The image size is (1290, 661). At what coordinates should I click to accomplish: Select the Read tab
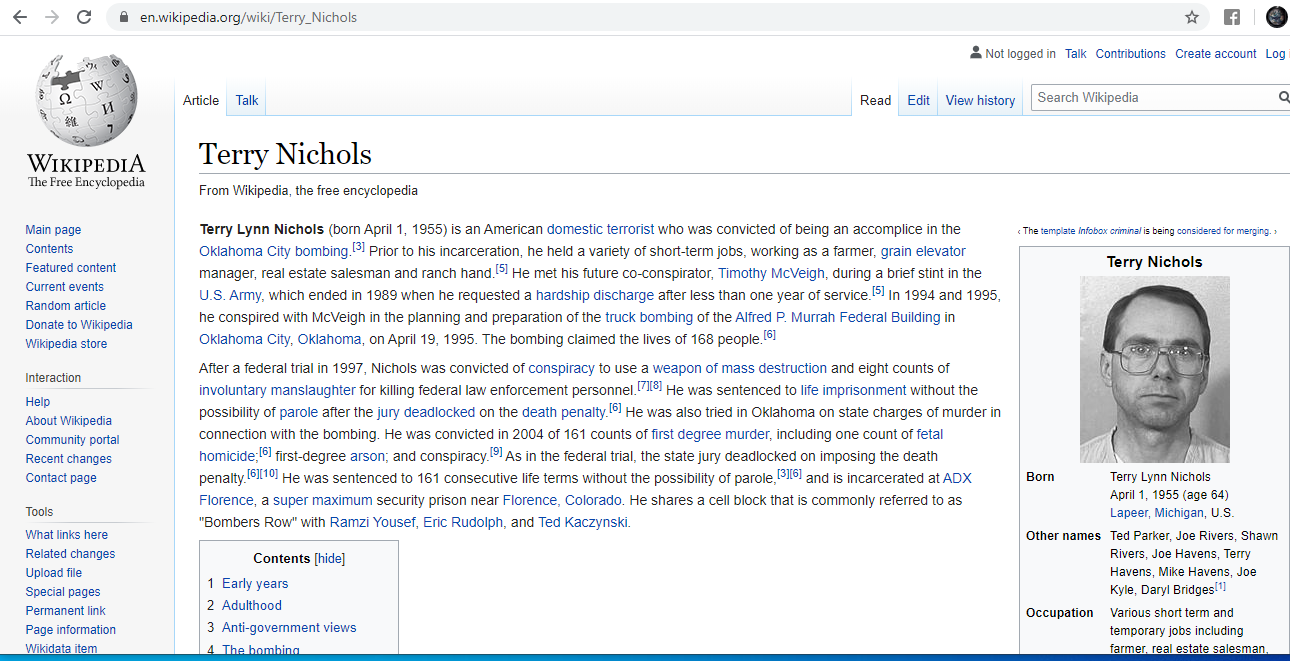875,100
